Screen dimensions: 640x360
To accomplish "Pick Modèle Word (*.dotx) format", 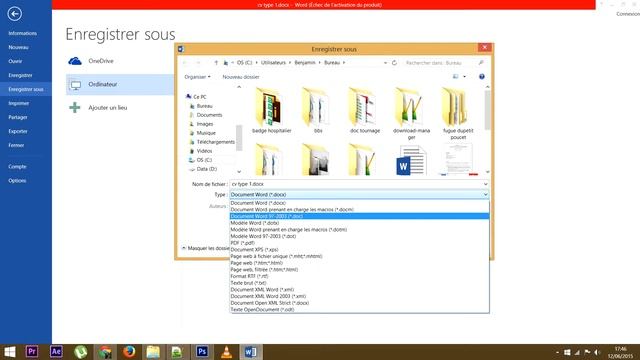I will point(359,223).
